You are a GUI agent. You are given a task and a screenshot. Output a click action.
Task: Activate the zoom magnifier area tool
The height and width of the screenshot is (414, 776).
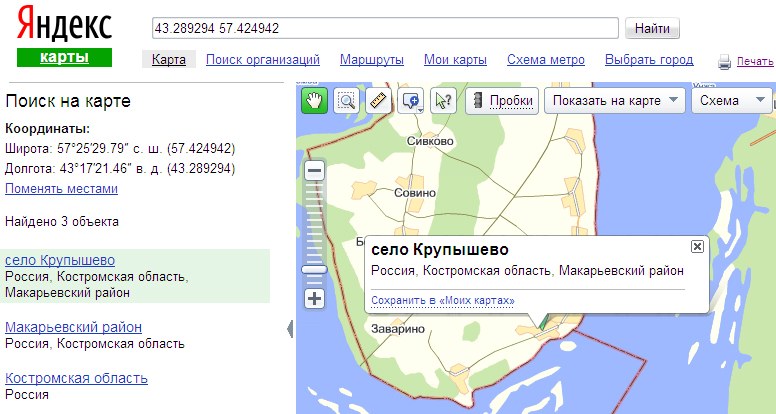[x=346, y=100]
